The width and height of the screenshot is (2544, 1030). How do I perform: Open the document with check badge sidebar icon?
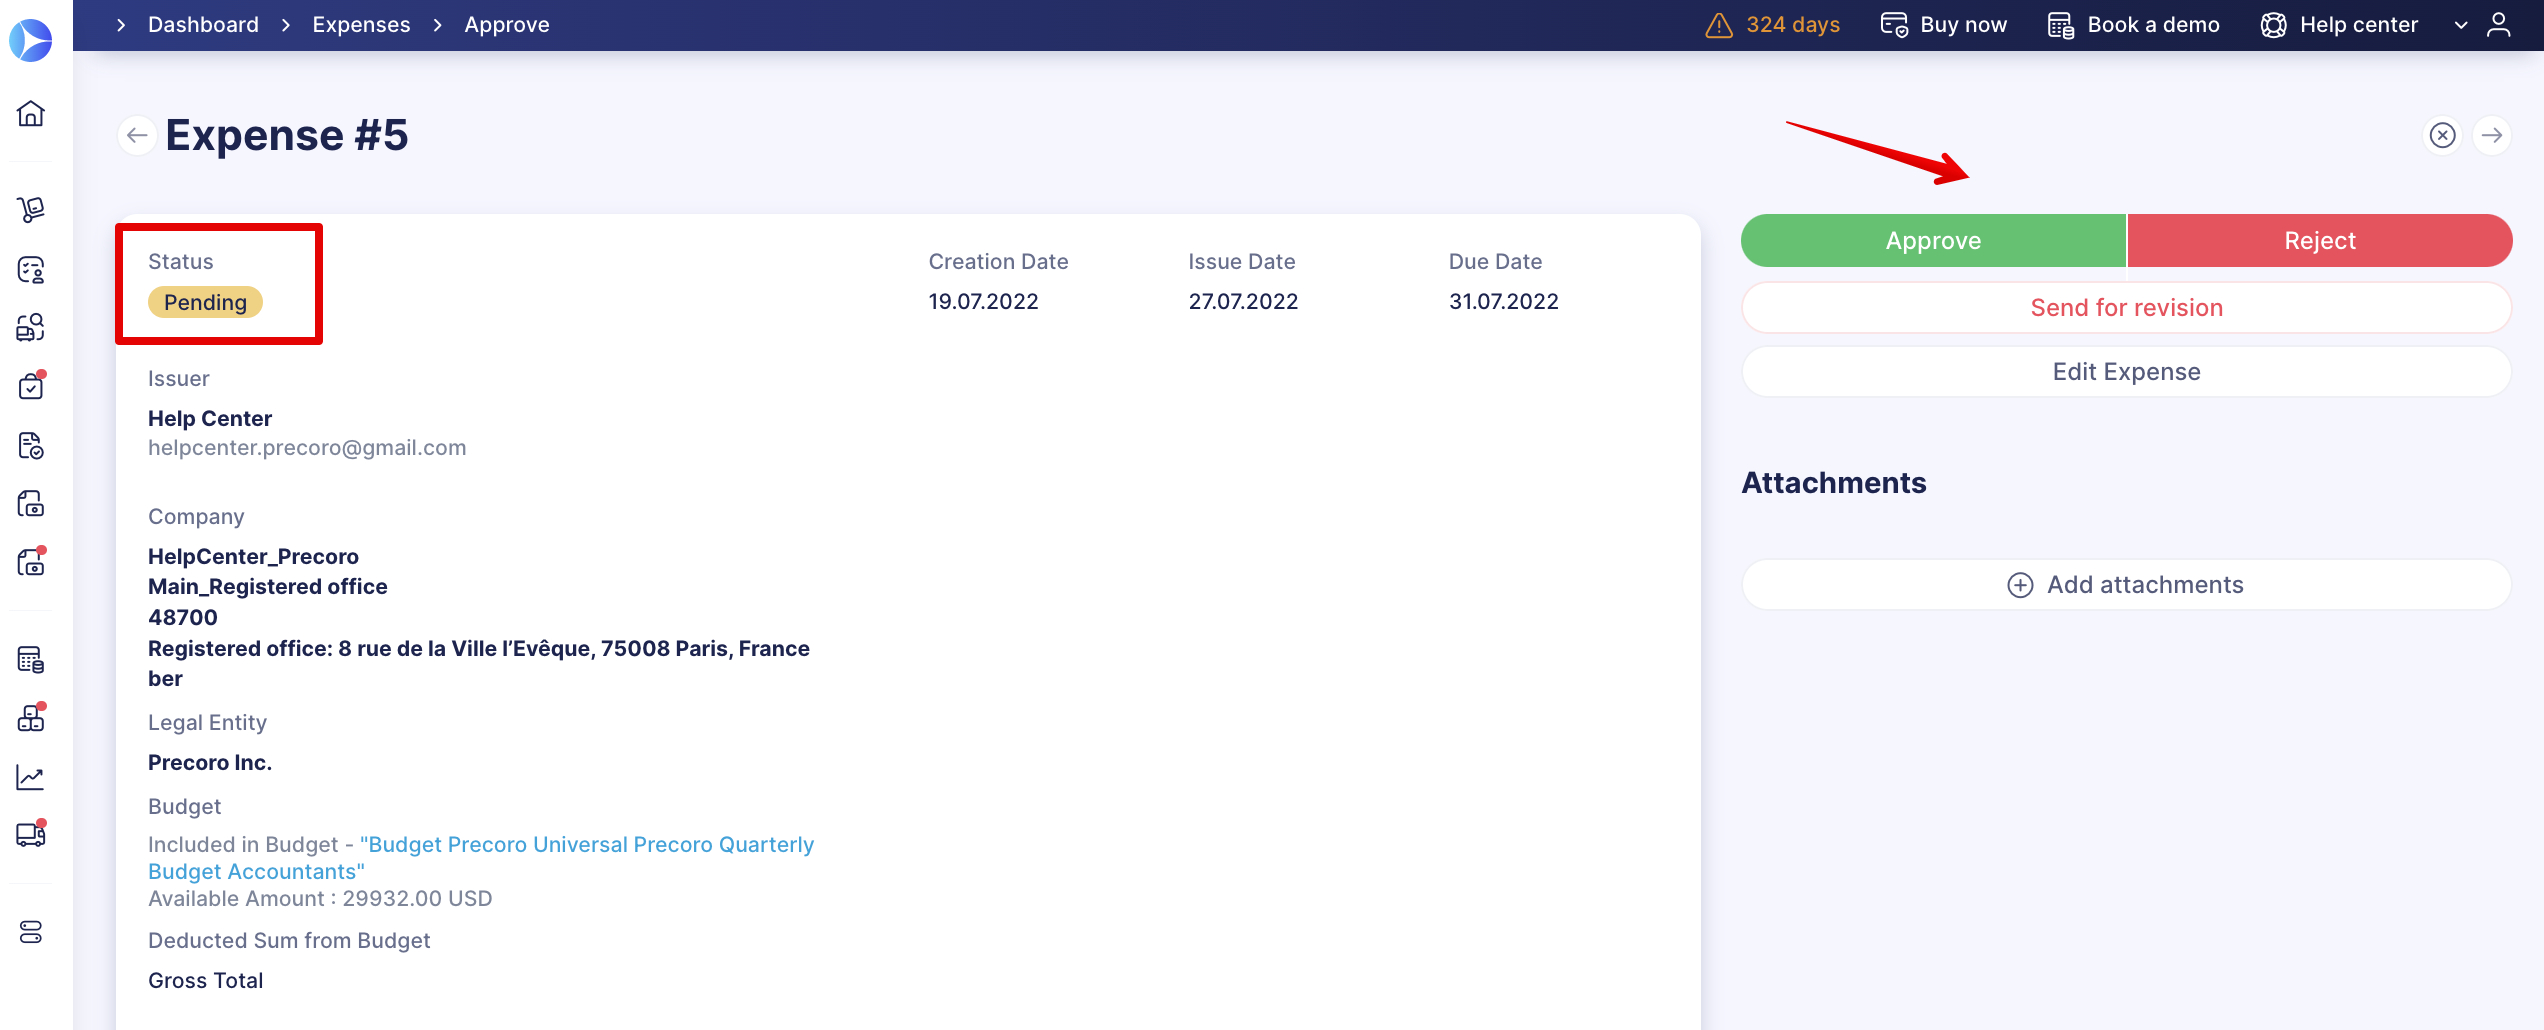tap(31, 445)
